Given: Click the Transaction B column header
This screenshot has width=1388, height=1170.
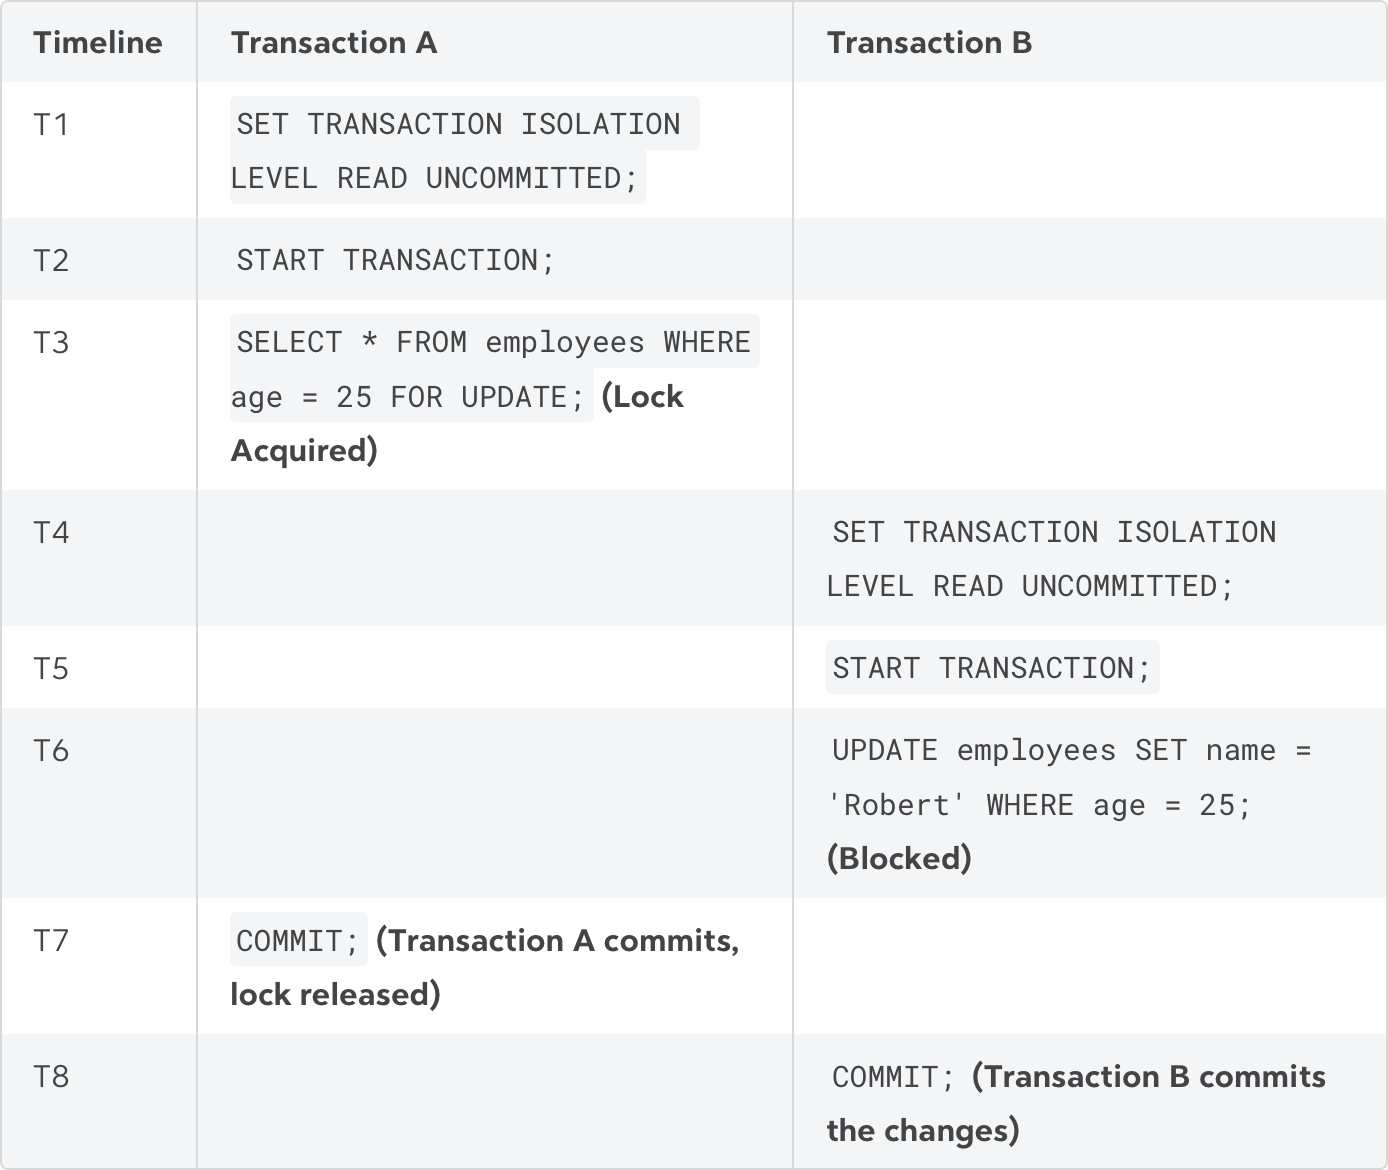Looking at the screenshot, I should (x=929, y=43).
